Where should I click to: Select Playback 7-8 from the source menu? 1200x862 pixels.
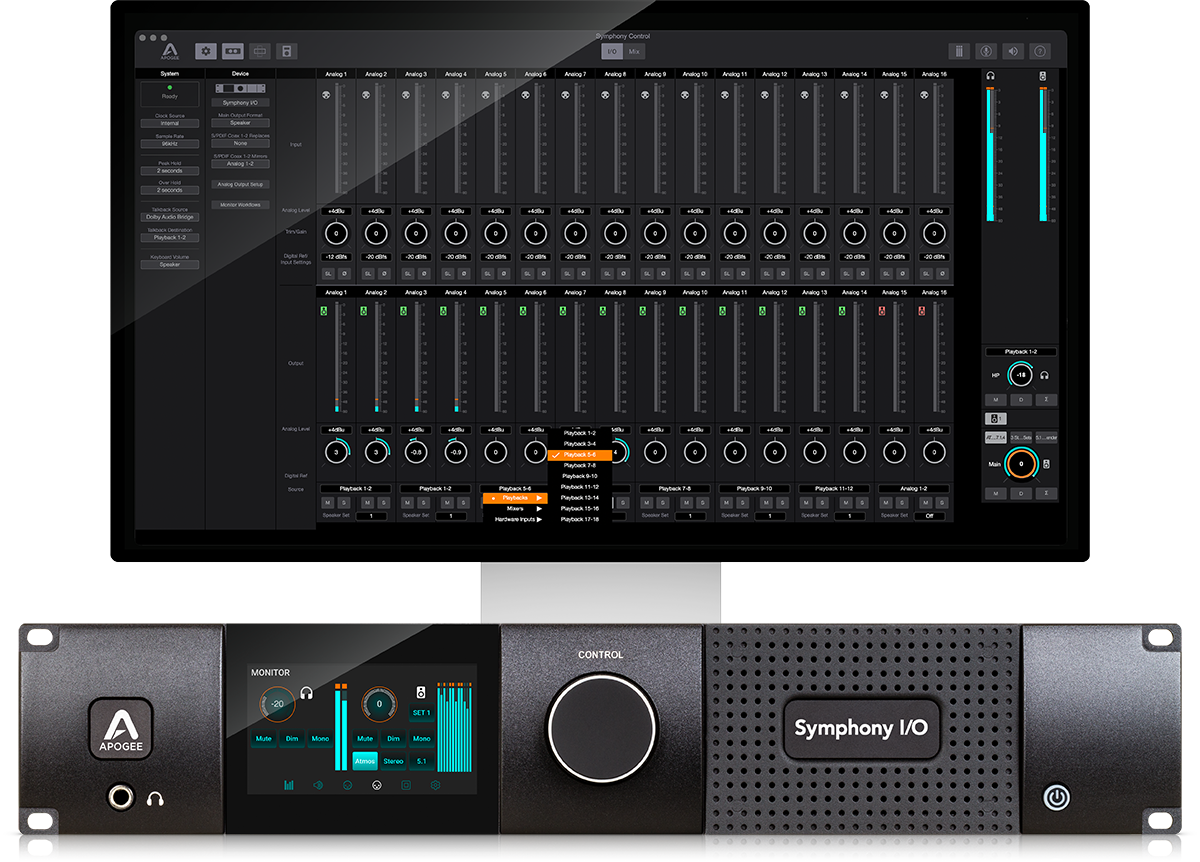(x=579, y=465)
